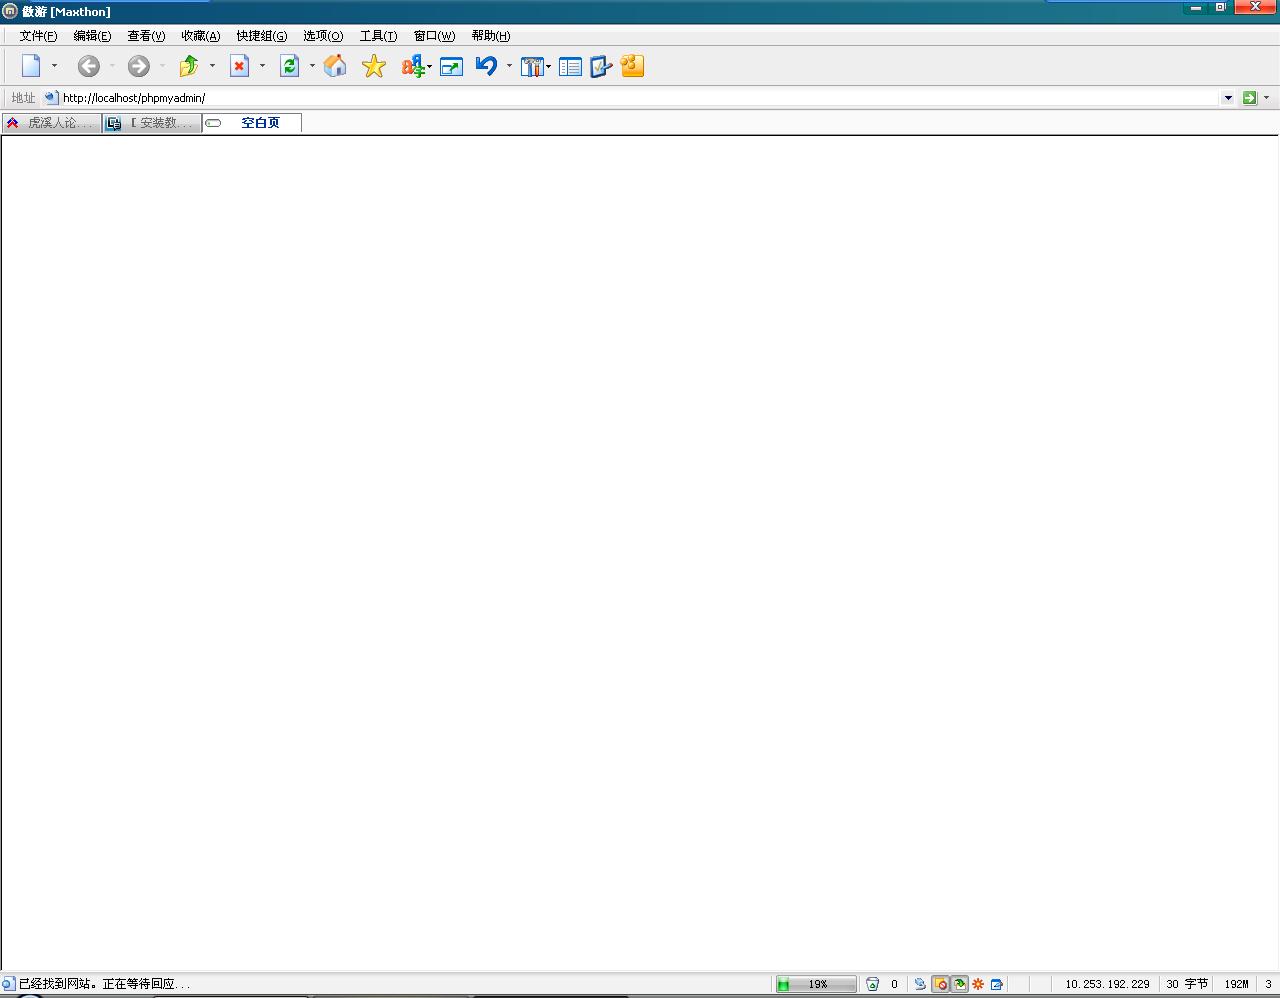Click the blocked count '0' in status bar
This screenshot has width=1280, height=998.
894,984
